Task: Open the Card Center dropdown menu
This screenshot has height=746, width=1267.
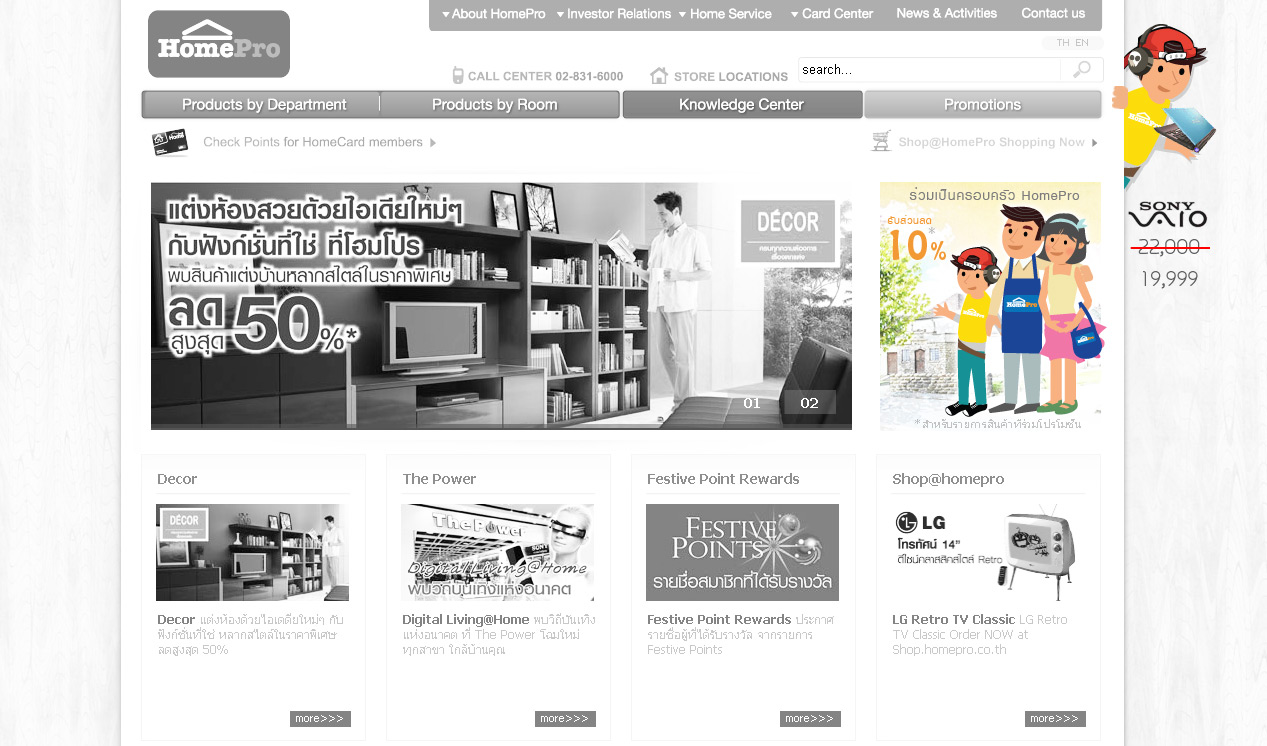Action: 832,14
